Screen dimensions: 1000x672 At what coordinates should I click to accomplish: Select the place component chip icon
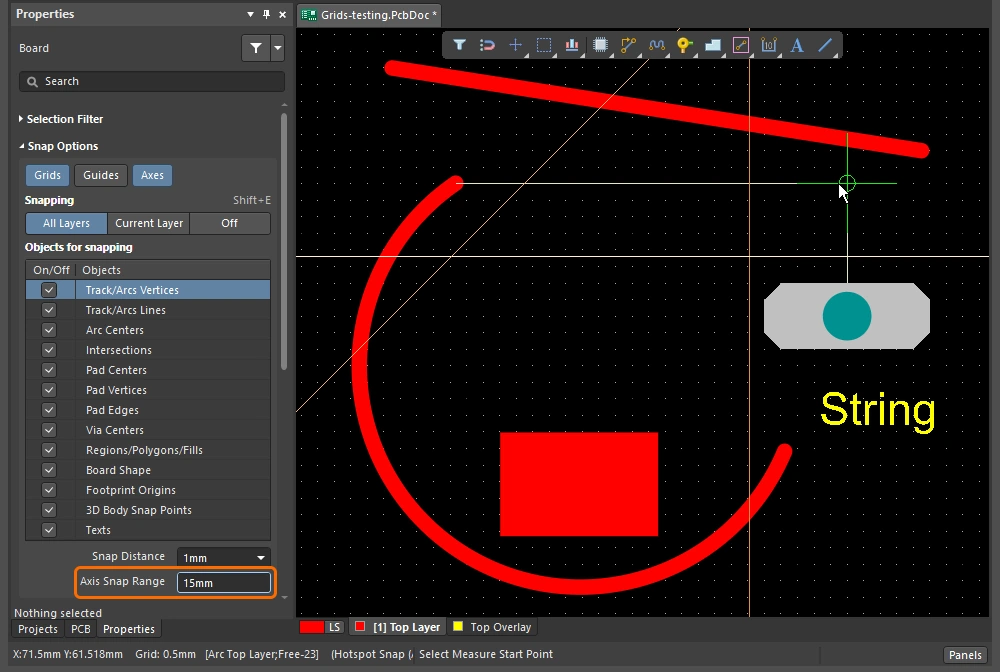[600, 45]
